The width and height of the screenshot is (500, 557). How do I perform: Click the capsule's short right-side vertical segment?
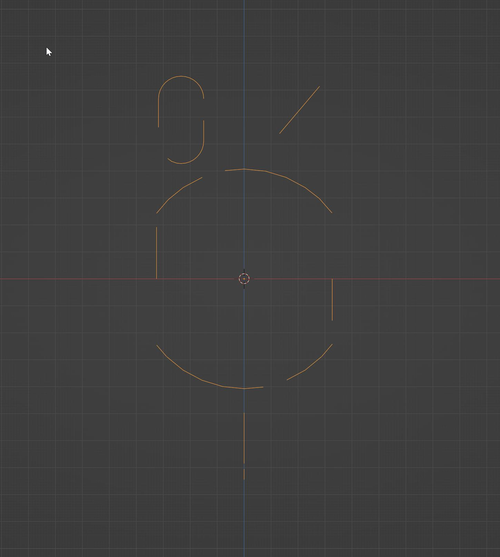(204, 131)
